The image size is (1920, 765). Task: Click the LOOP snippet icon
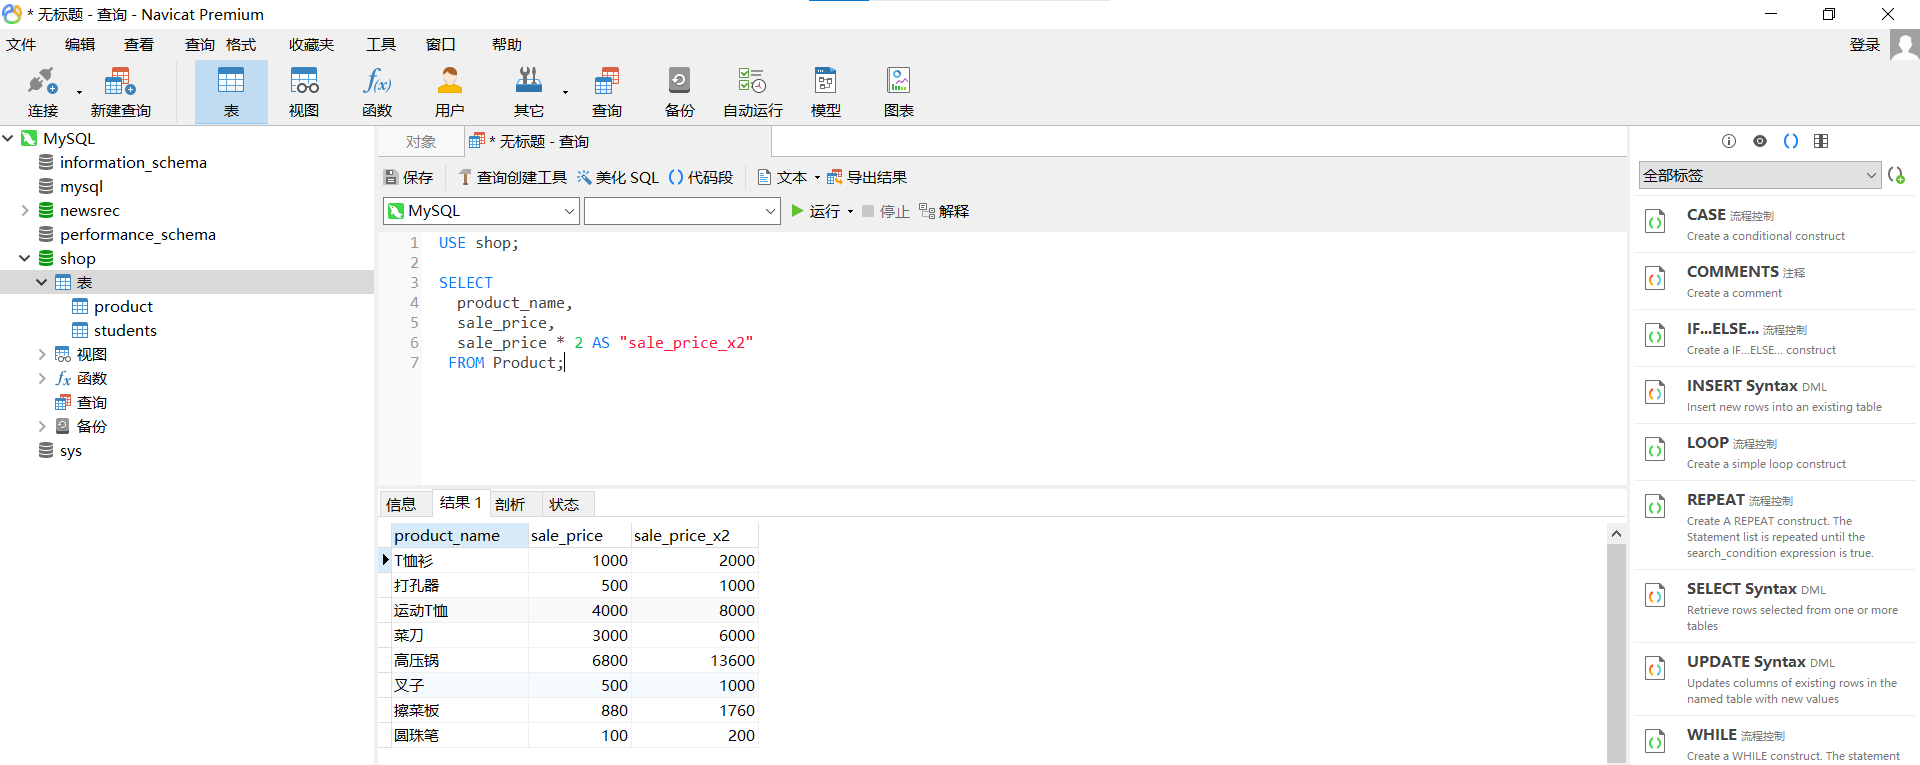coord(1655,450)
